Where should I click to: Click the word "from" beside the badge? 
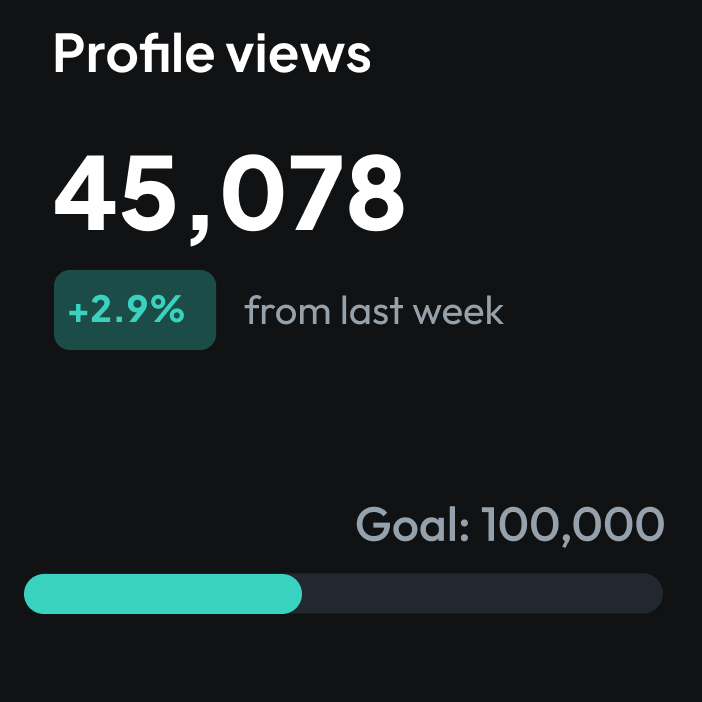pyautogui.click(x=287, y=311)
